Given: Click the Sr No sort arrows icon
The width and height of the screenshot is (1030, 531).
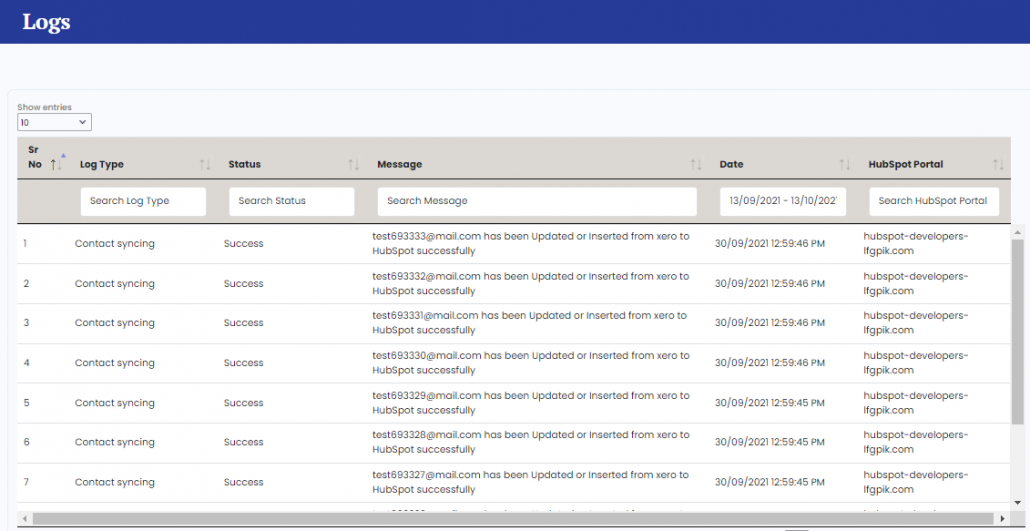Looking at the screenshot, I should (57, 164).
